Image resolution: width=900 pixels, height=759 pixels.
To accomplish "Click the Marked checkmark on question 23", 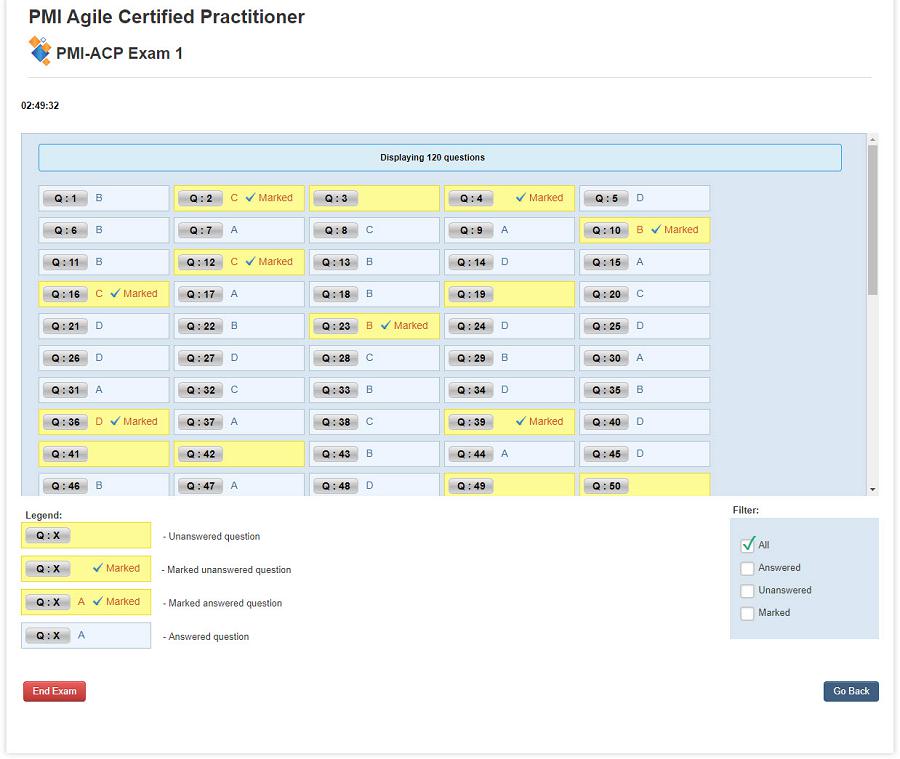I will (x=386, y=326).
